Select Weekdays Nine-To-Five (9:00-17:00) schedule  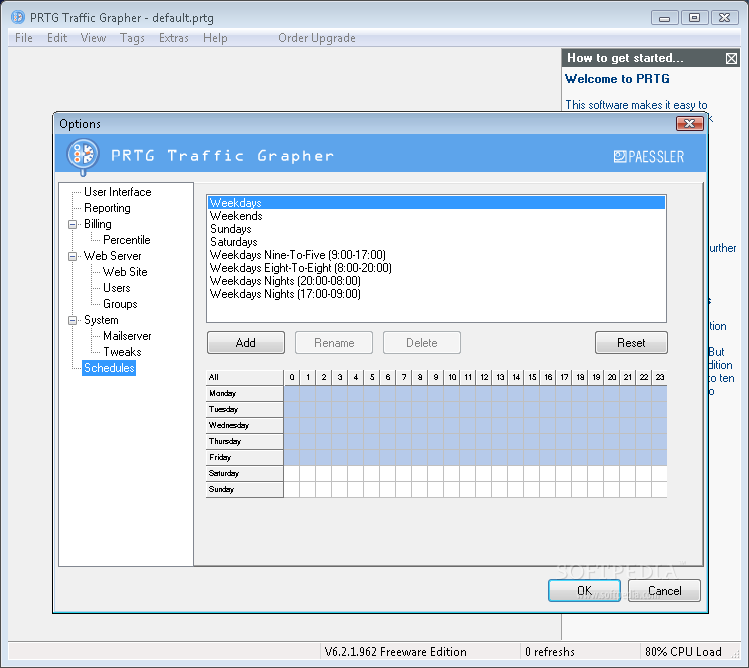click(x=437, y=255)
